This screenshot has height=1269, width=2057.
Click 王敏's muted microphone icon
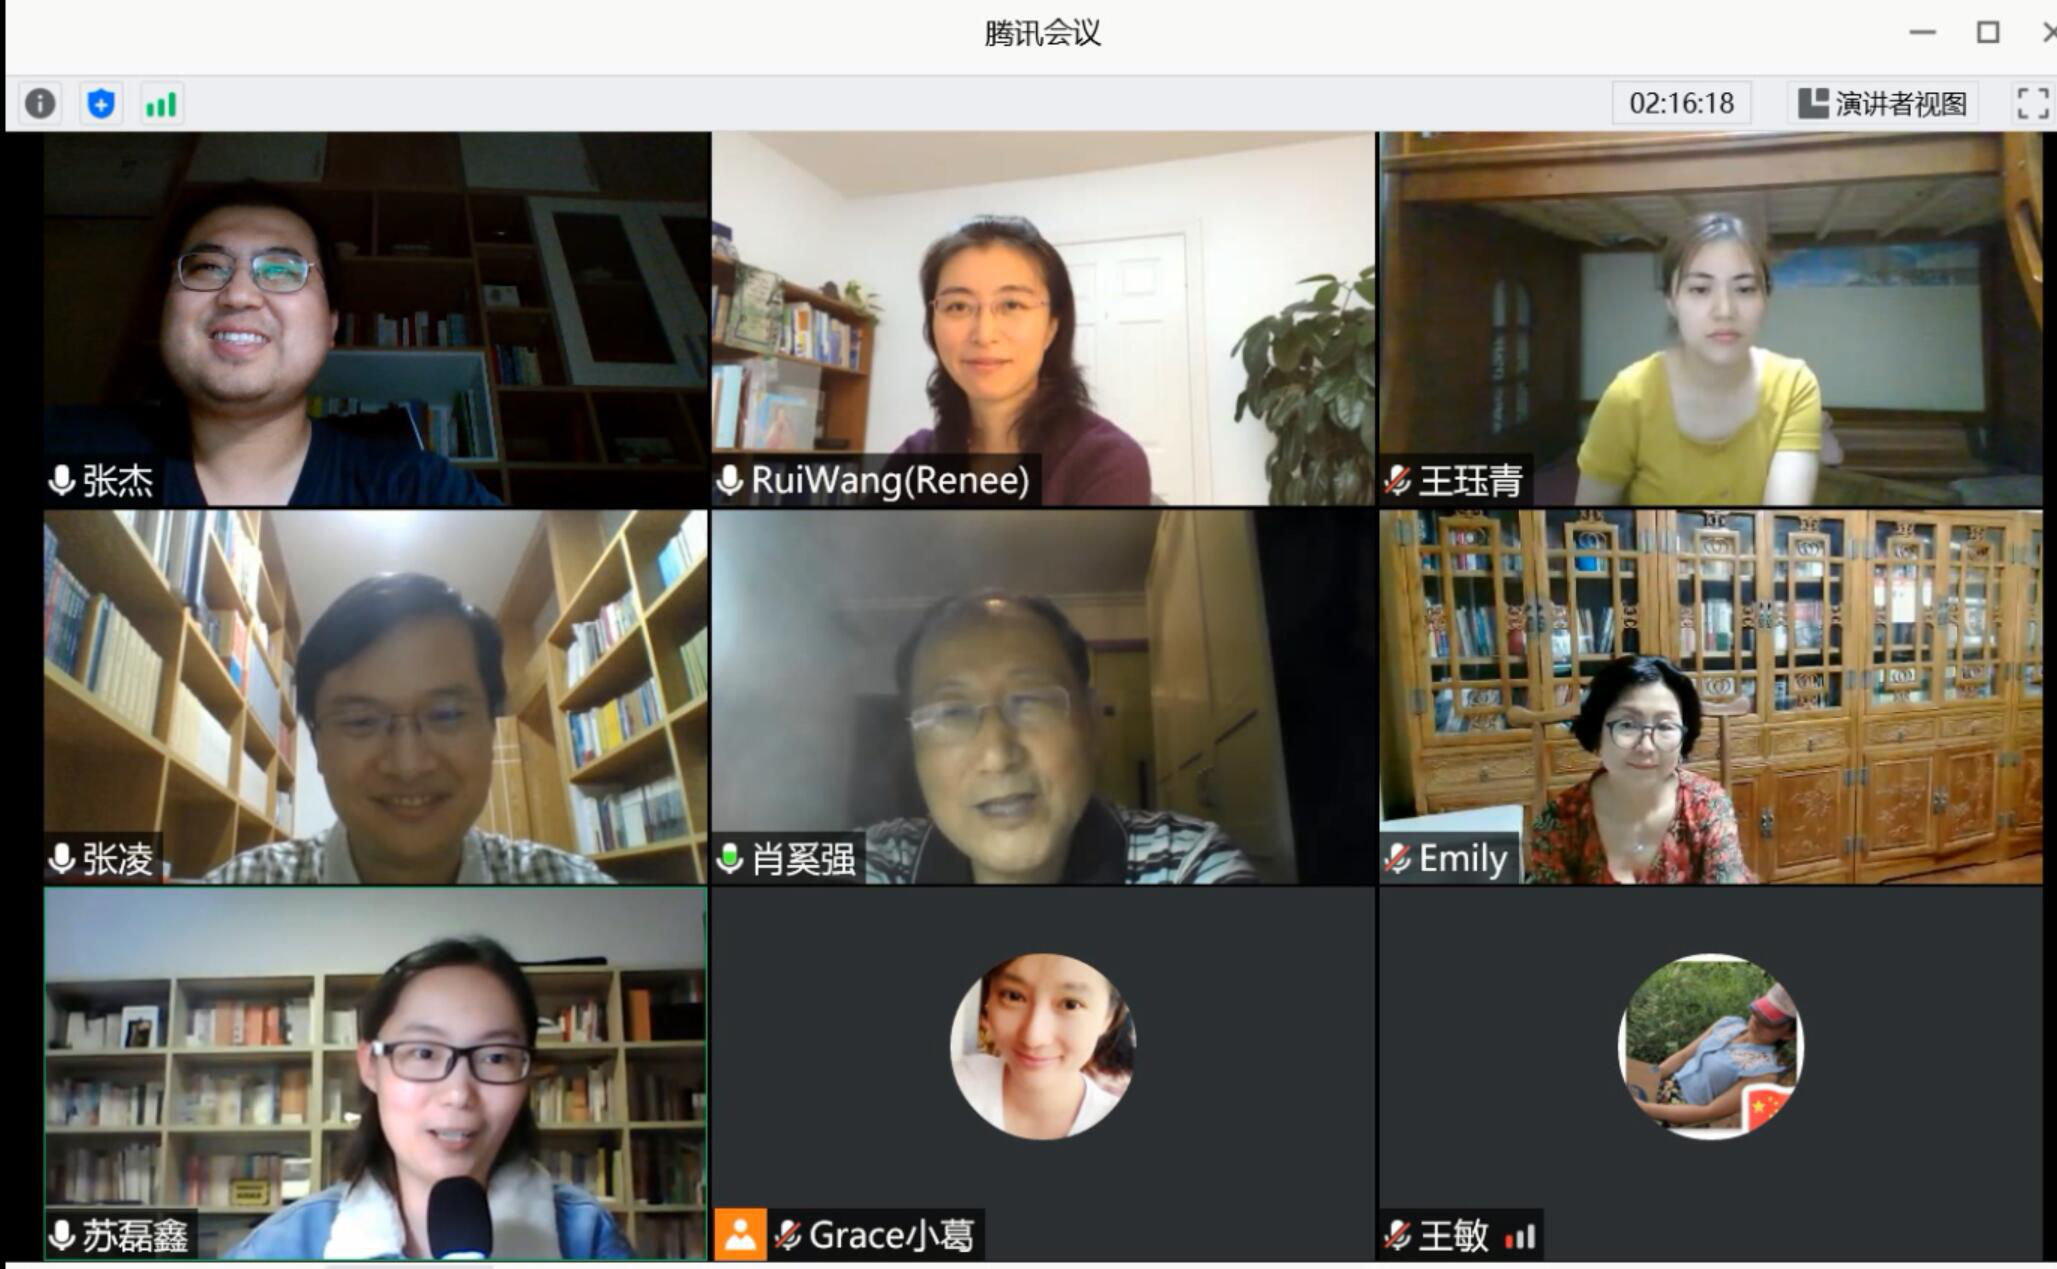[1398, 1236]
